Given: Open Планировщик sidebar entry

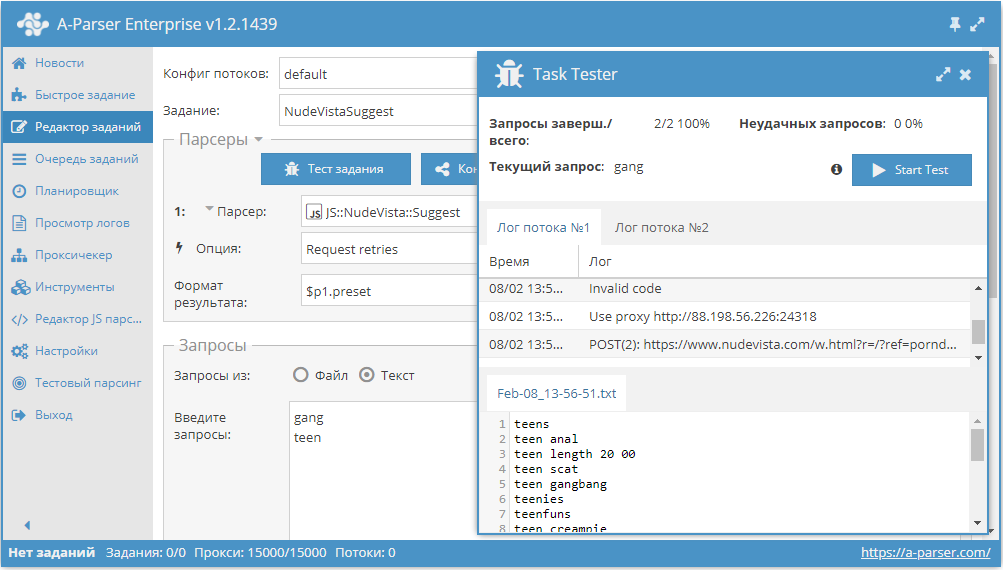Looking at the screenshot, I should pos(77,191).
